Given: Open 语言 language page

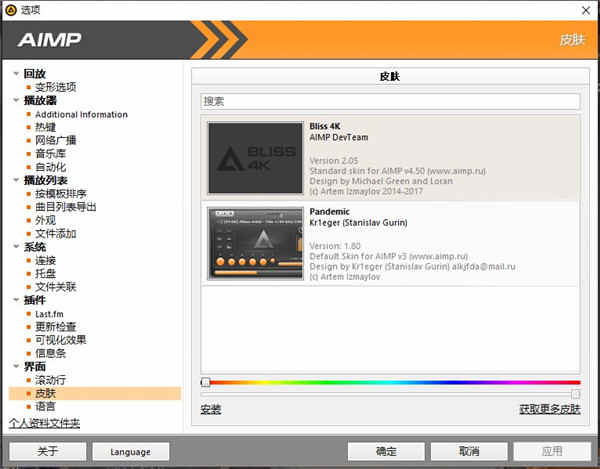Looking at the screenshot, I should 46,406.
